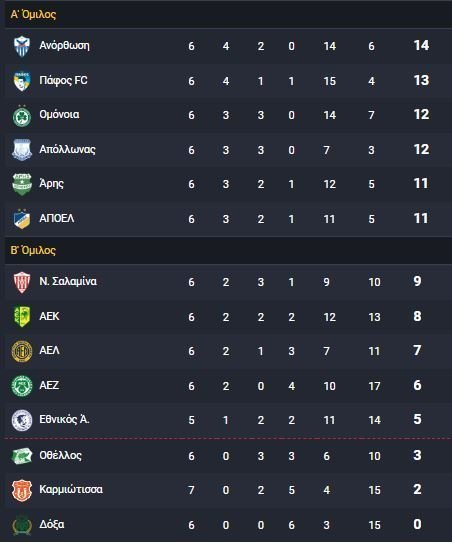Click Ανόρθωση's 14 points total
Viewport: 452px width, 545px height.
coord(421,45)
